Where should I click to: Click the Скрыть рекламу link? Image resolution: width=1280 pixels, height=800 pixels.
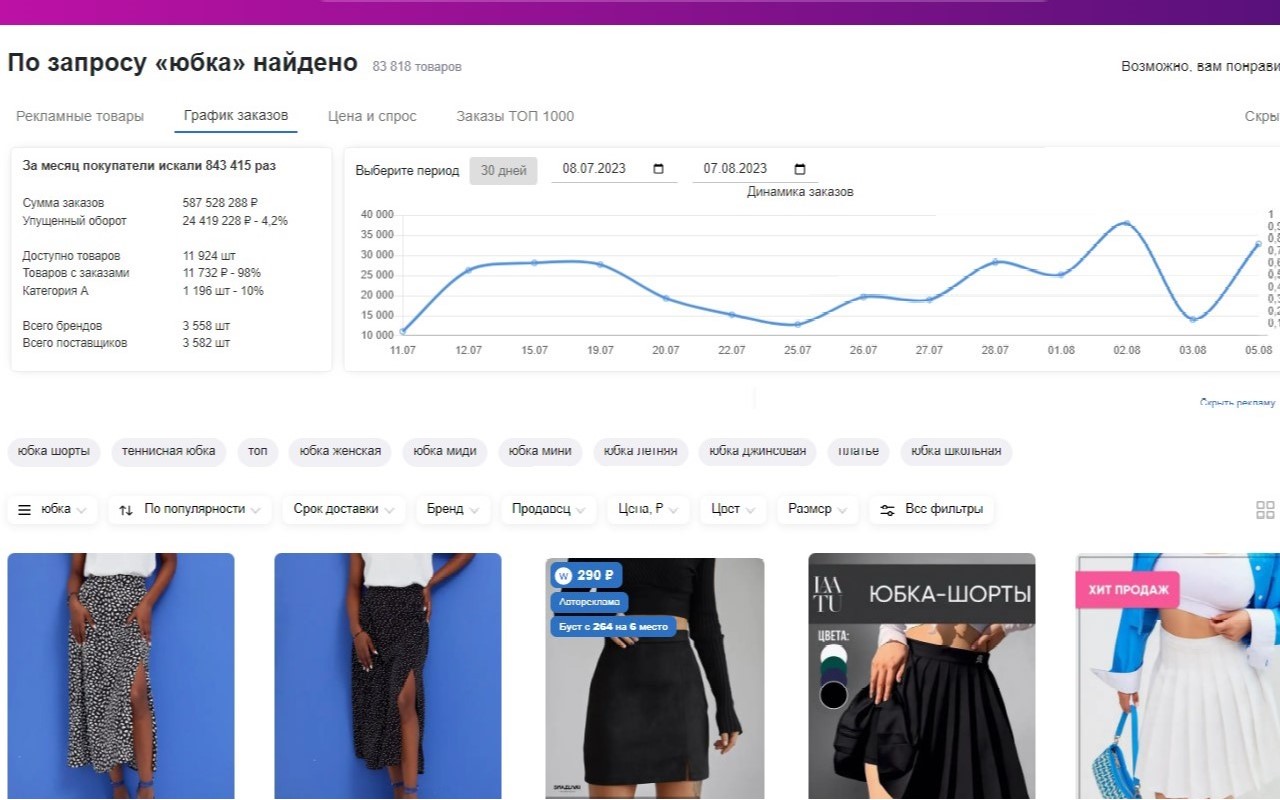1237,402
